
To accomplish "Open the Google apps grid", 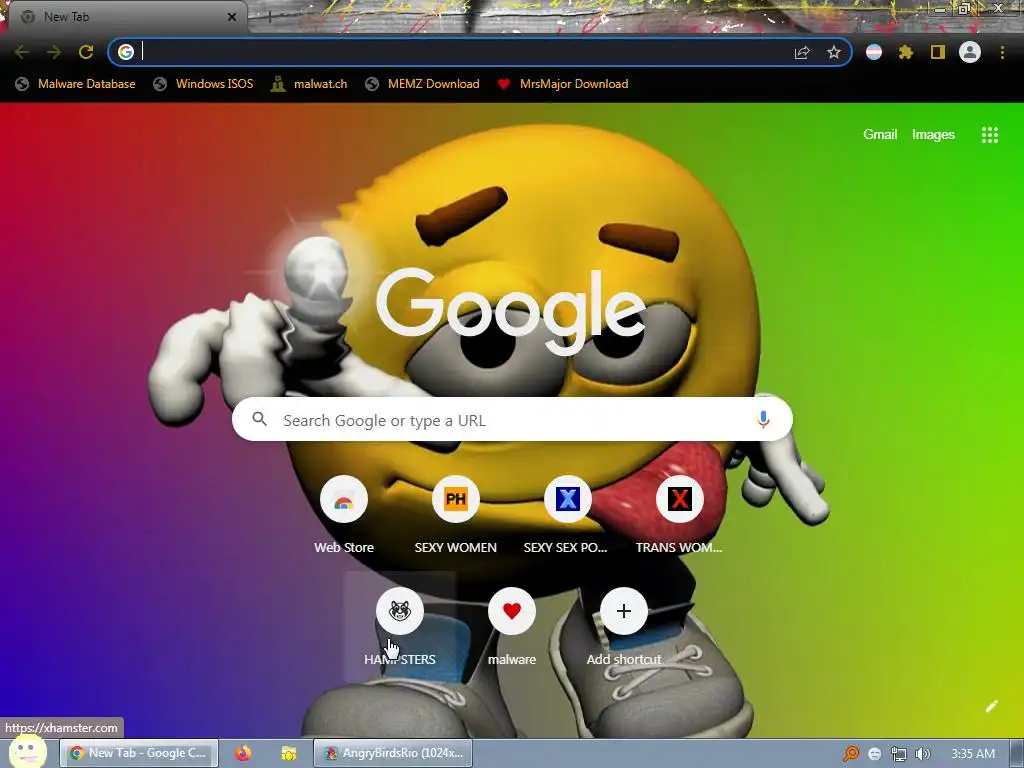I will click(989, 135).
